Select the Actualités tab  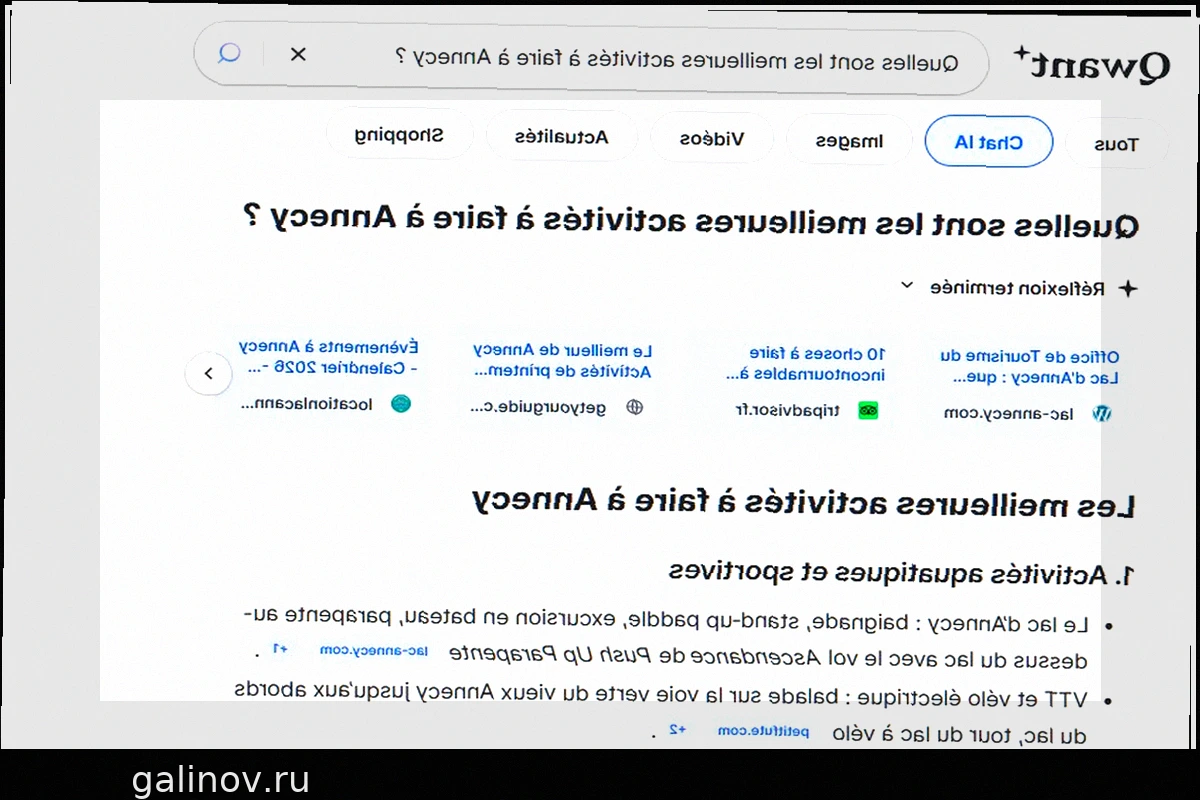click(561, 137)
